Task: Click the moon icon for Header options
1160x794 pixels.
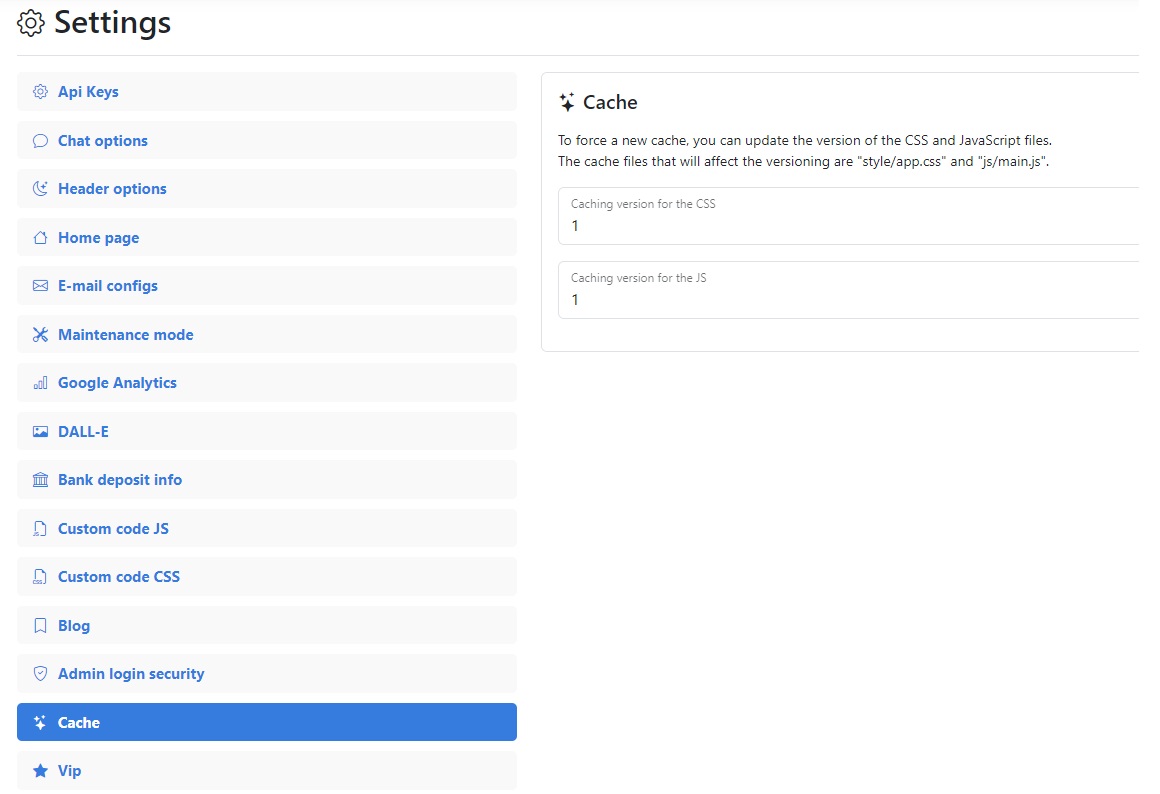Action: point(40,189)
